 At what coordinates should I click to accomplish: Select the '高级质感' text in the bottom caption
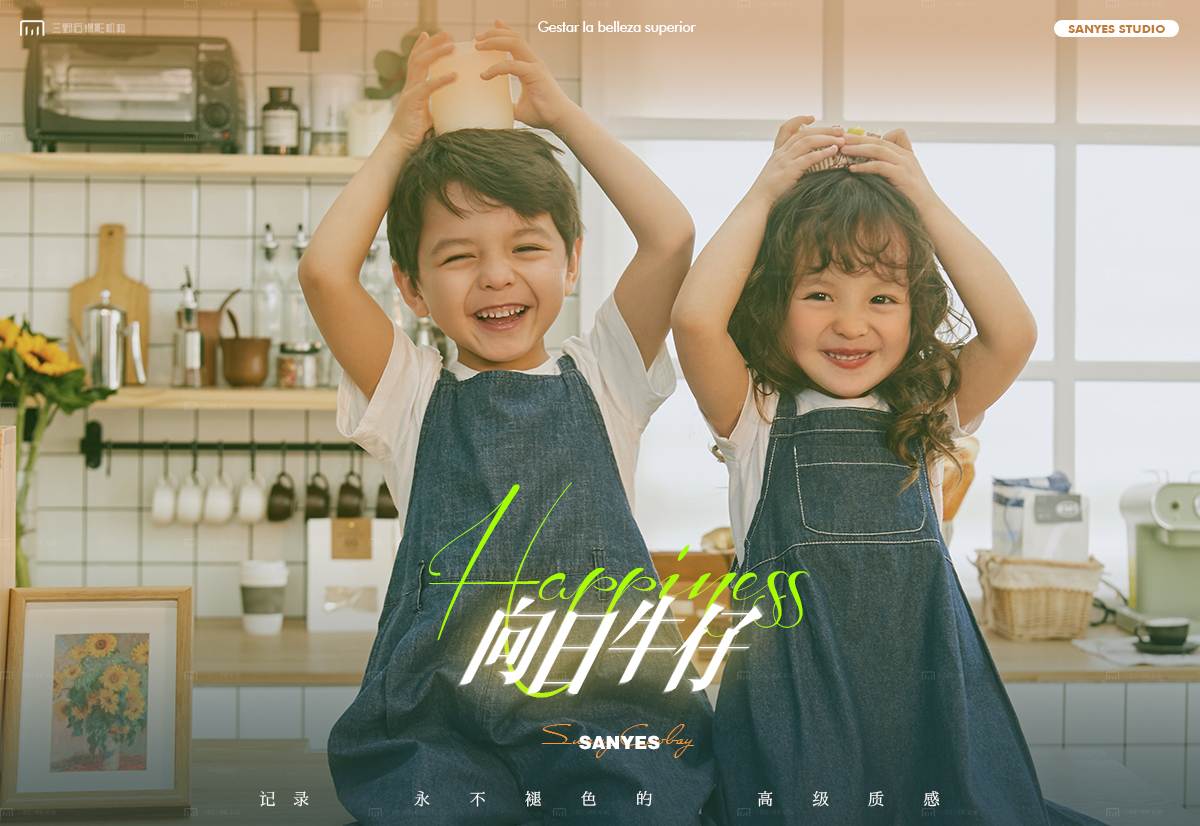click(848, 799)
